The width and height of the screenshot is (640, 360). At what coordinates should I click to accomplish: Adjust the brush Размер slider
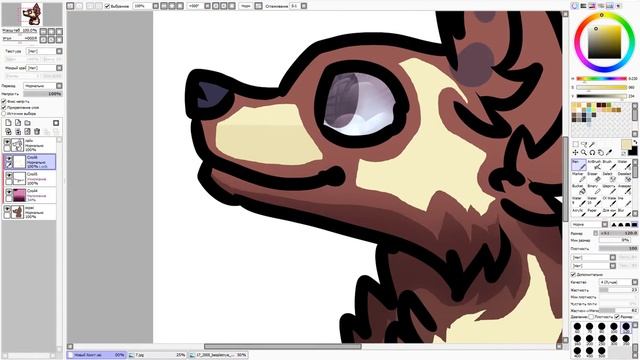click(619, 233)
